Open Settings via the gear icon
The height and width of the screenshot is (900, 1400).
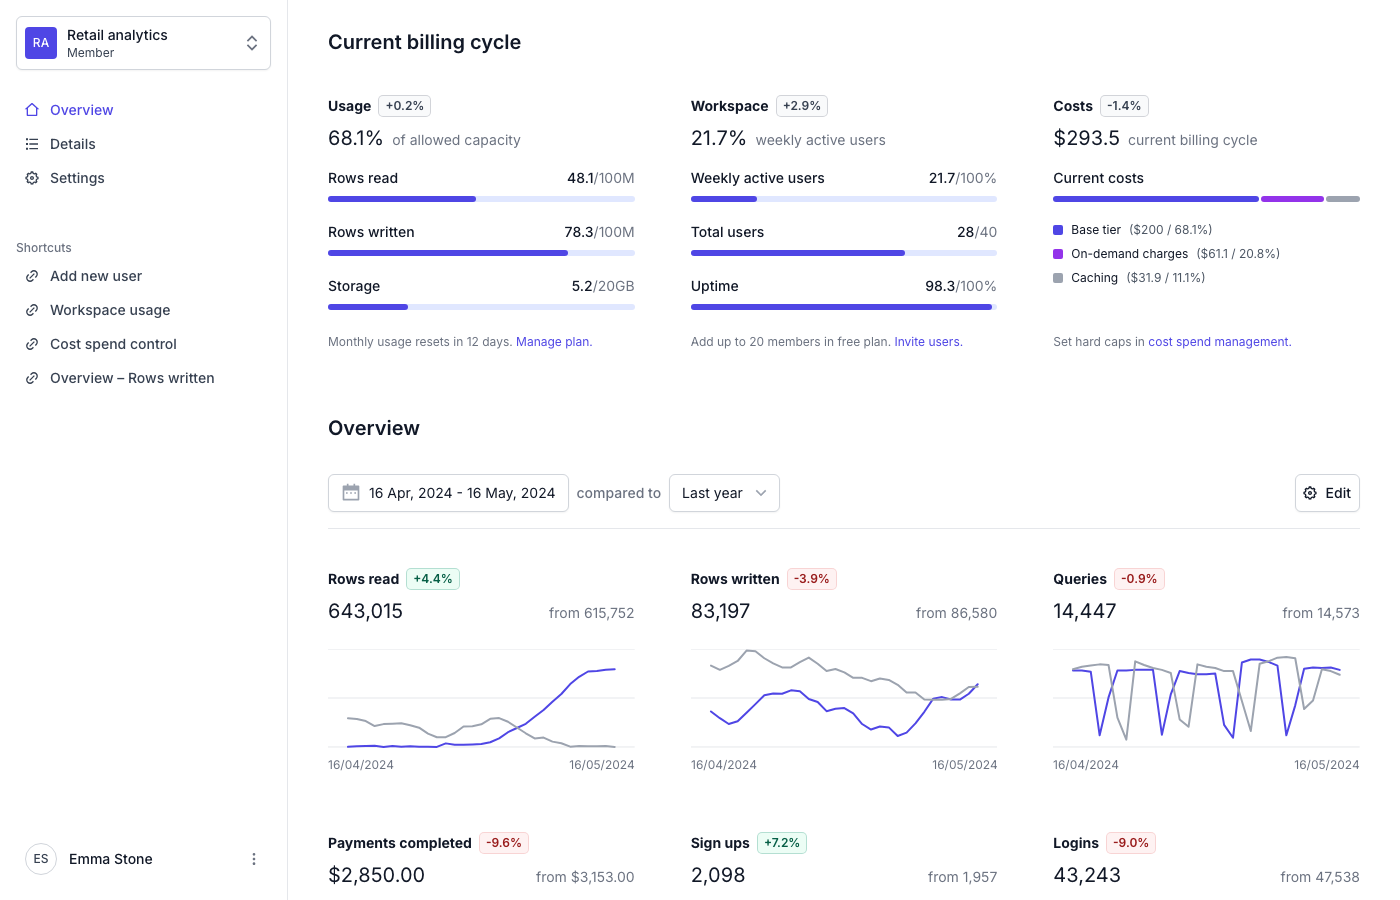click(x=33, y=177)
